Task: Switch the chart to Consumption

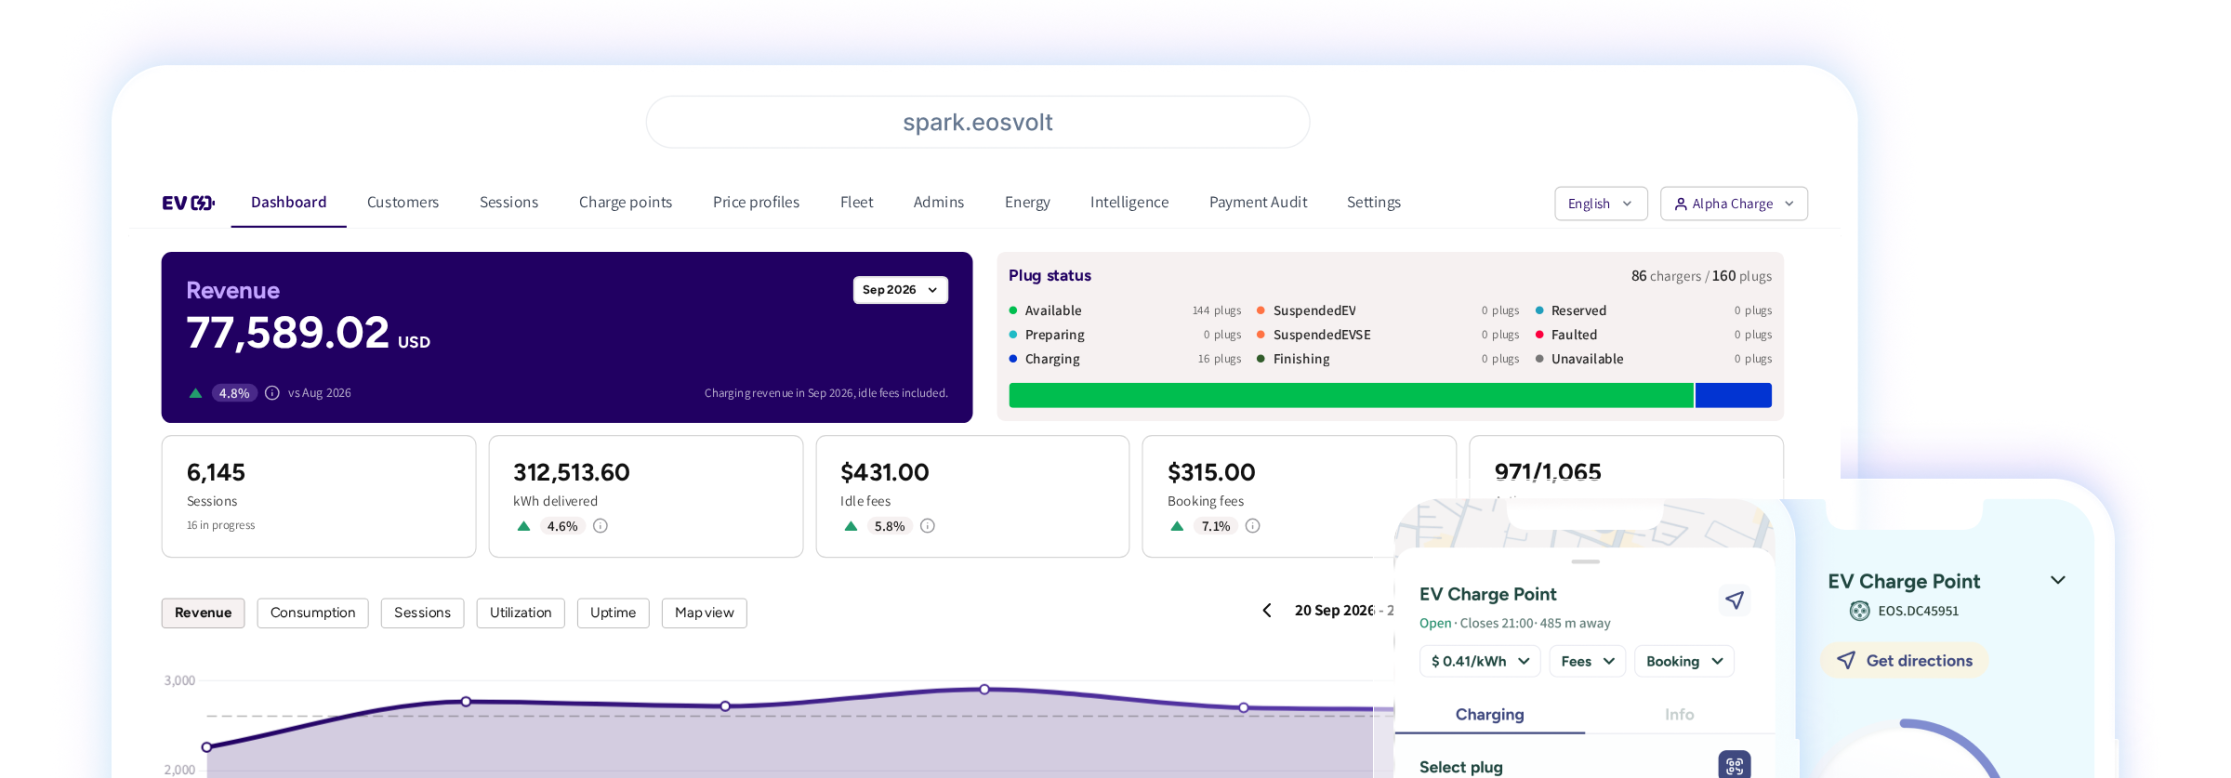Action: pos(313,613)
